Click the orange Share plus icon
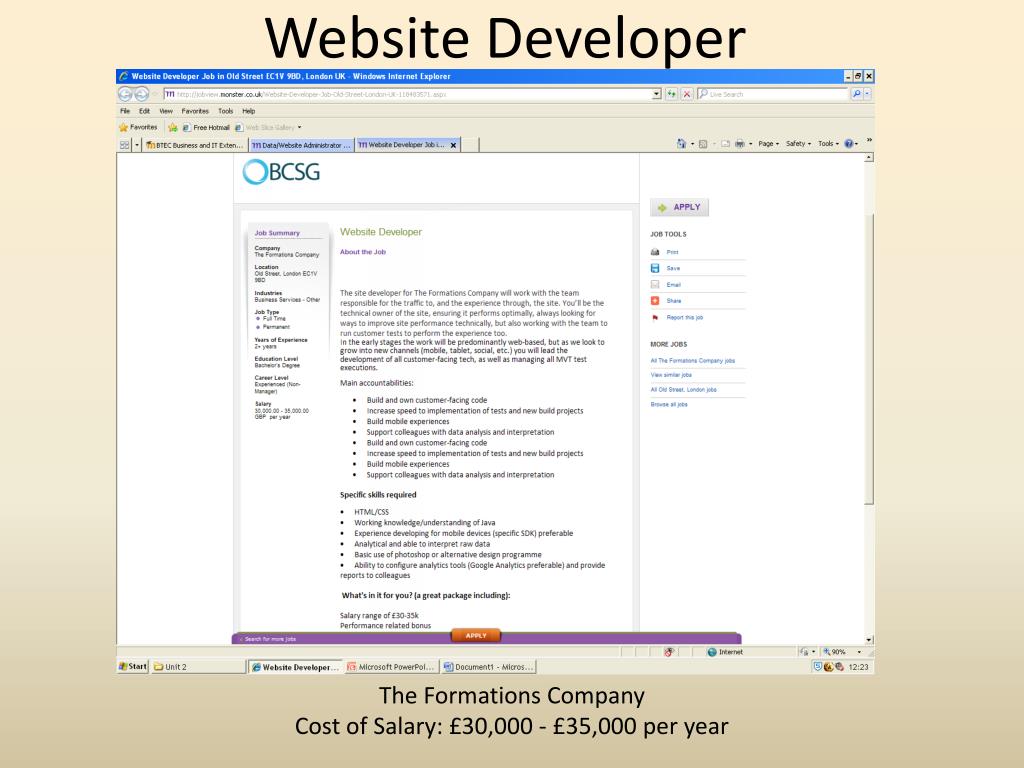This screenshot has width=1024, height=768. pos(655,301)
